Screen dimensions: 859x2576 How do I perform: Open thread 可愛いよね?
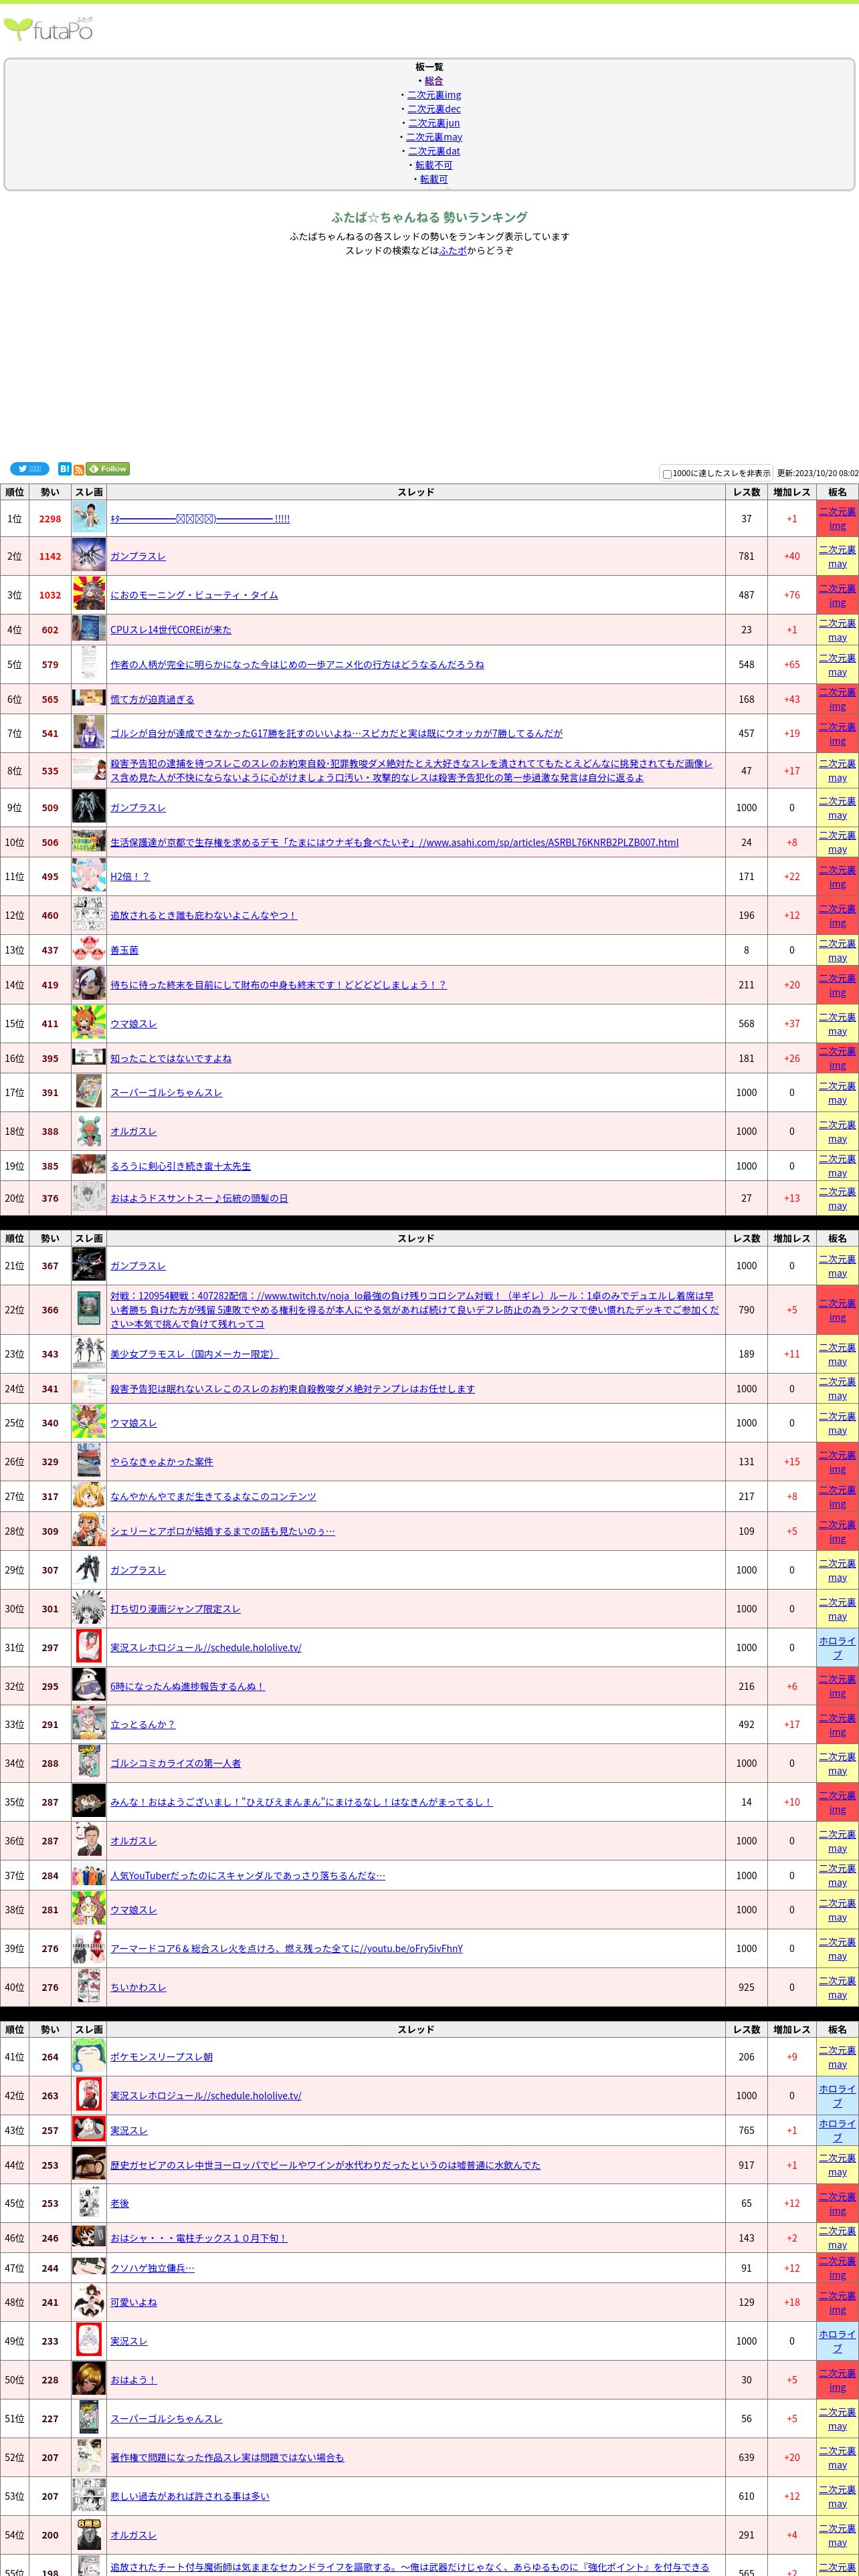(133, 2302)
